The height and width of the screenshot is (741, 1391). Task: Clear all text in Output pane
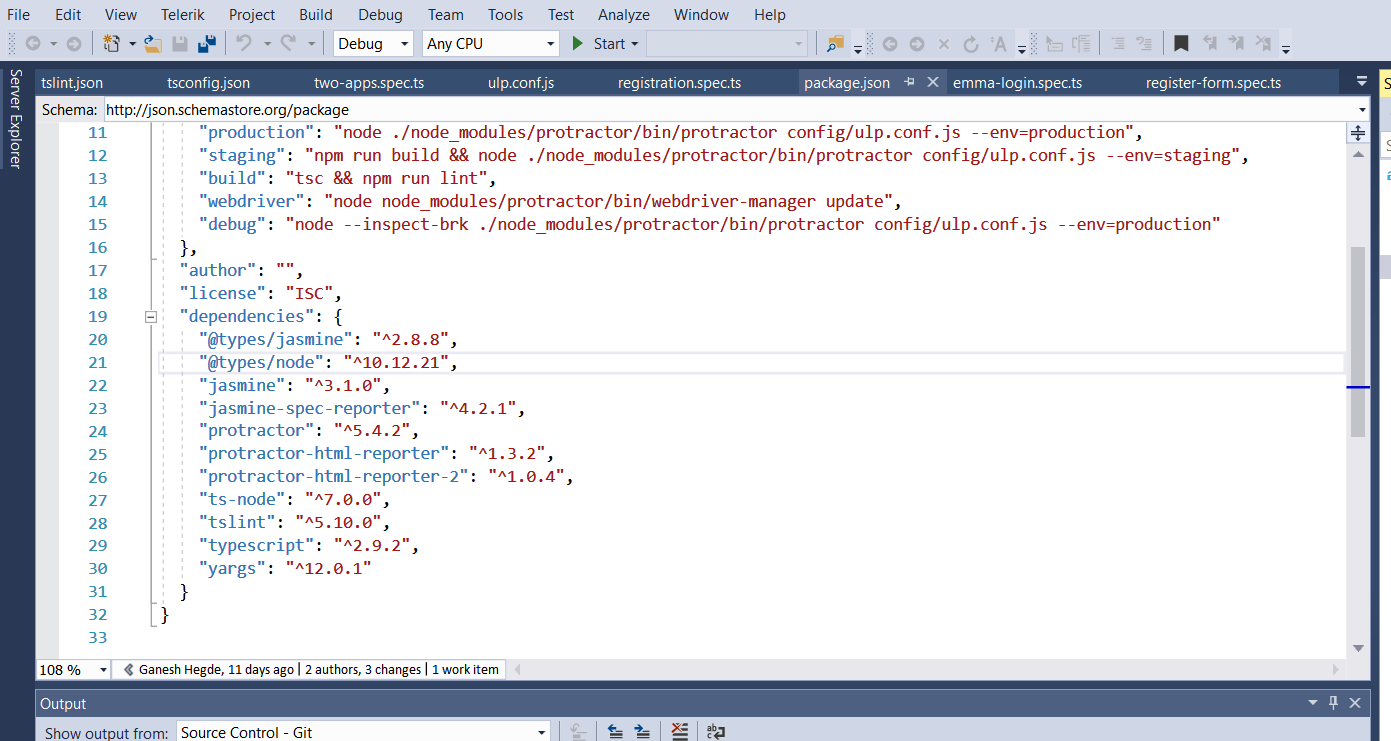click(680, 732)
